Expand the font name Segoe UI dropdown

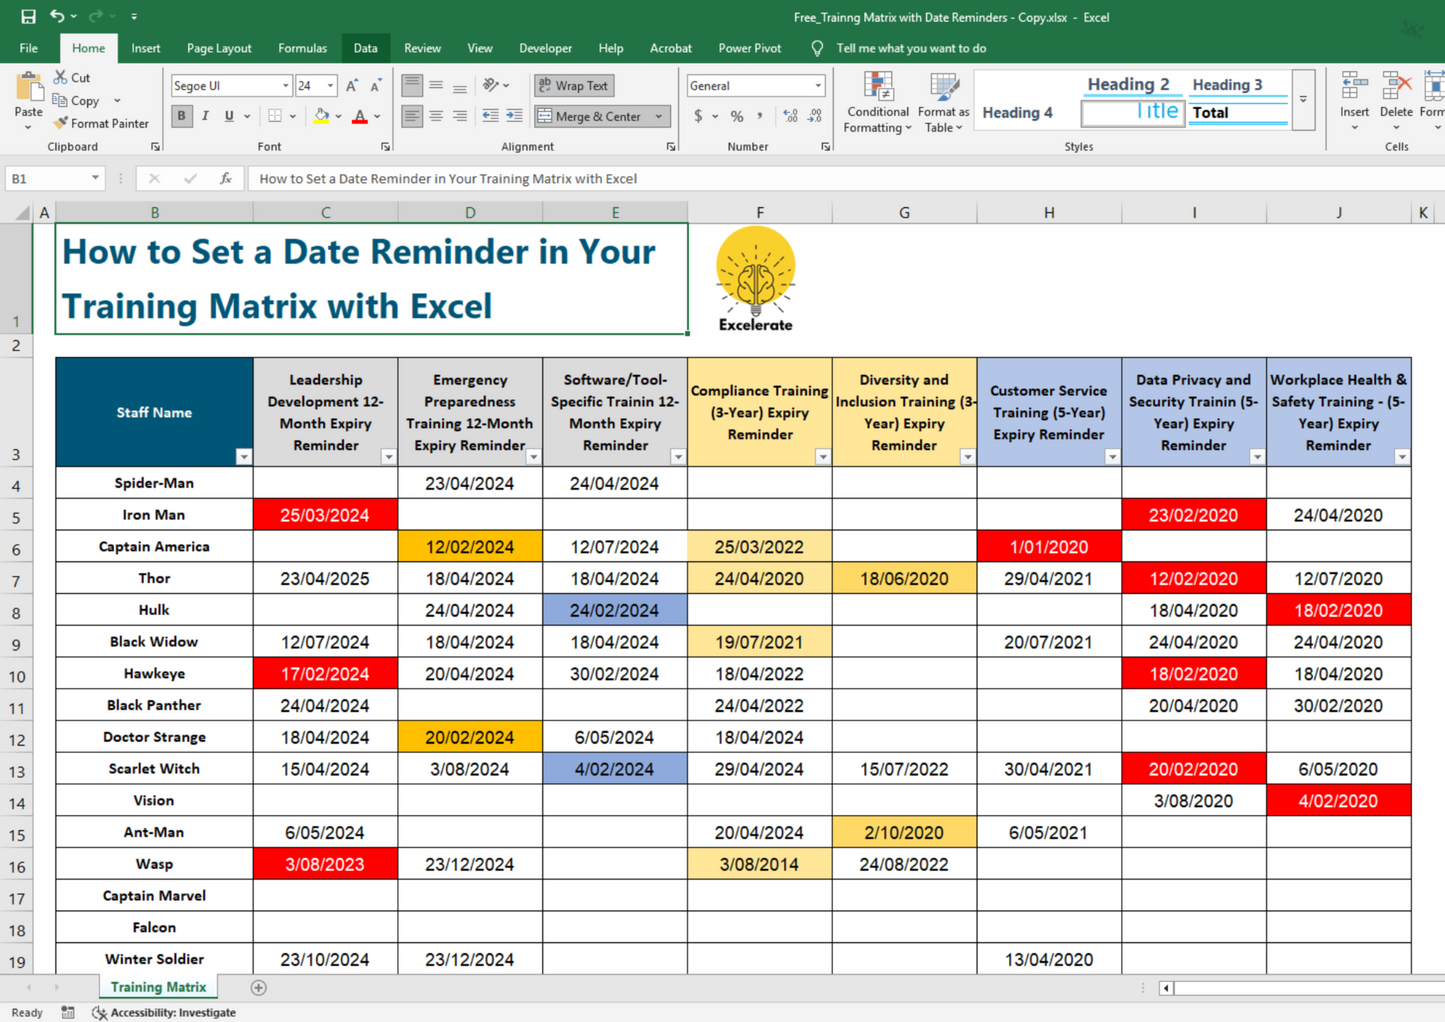tap(285, 86)
